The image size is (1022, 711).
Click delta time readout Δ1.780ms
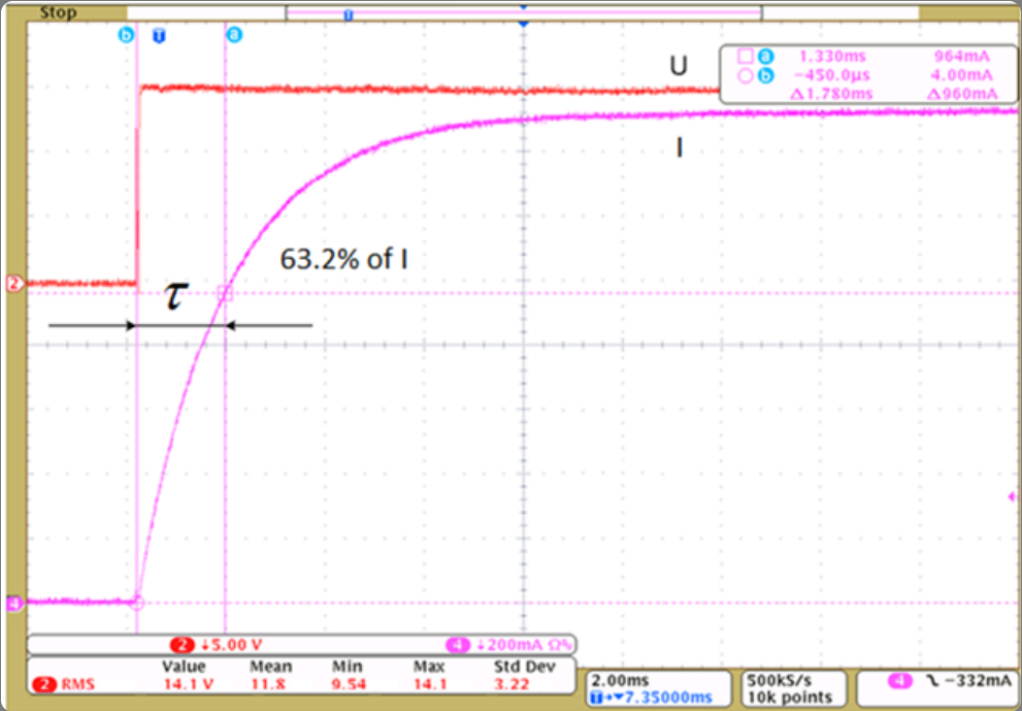coord(831,94)
